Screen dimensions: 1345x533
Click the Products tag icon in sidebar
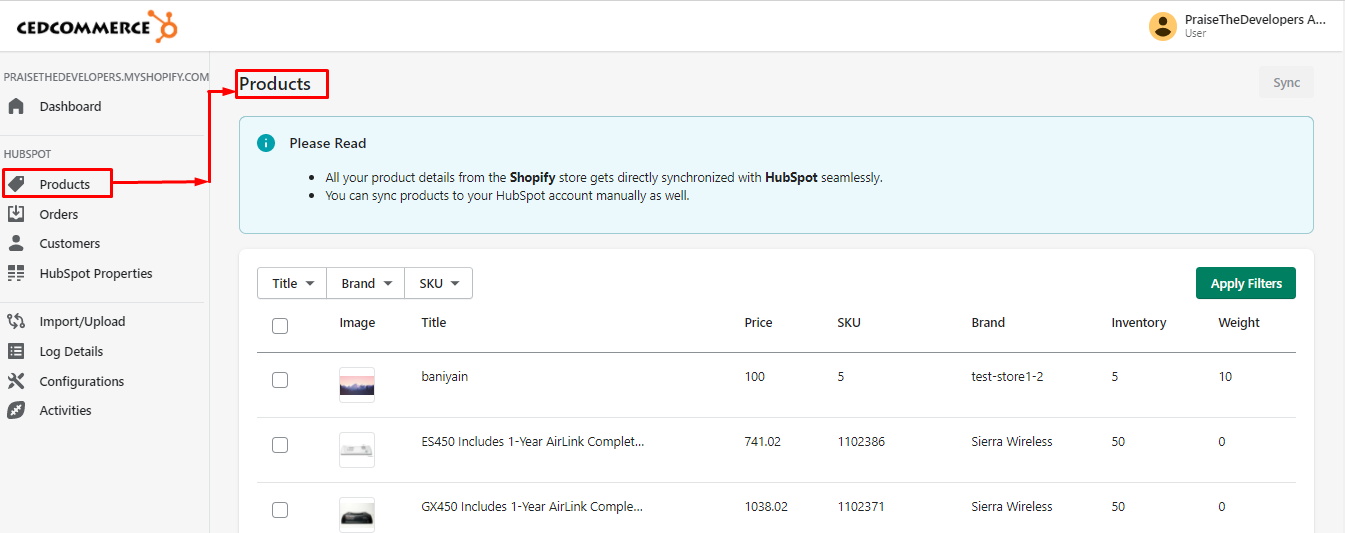click(16, 184)
